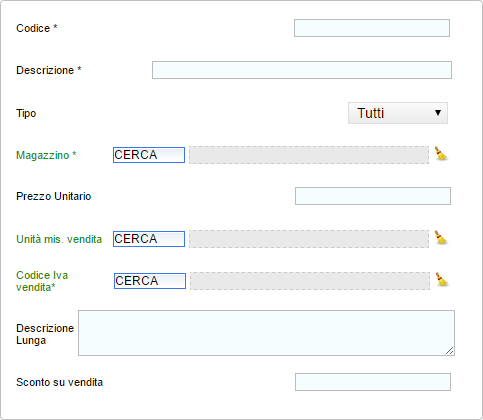Image resolution: width=483 pixels, height=420 pixels.
Task: Click the gray Magazzino description box
Action: point(309,155)
